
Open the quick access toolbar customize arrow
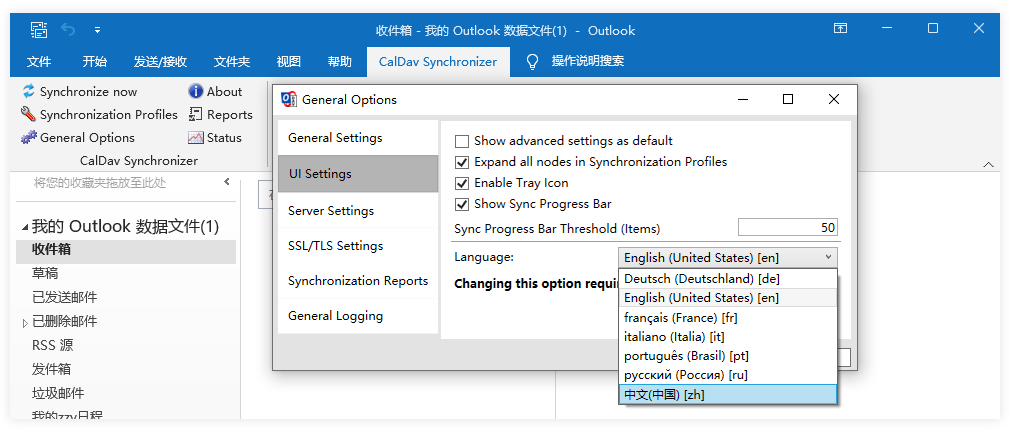98,30
